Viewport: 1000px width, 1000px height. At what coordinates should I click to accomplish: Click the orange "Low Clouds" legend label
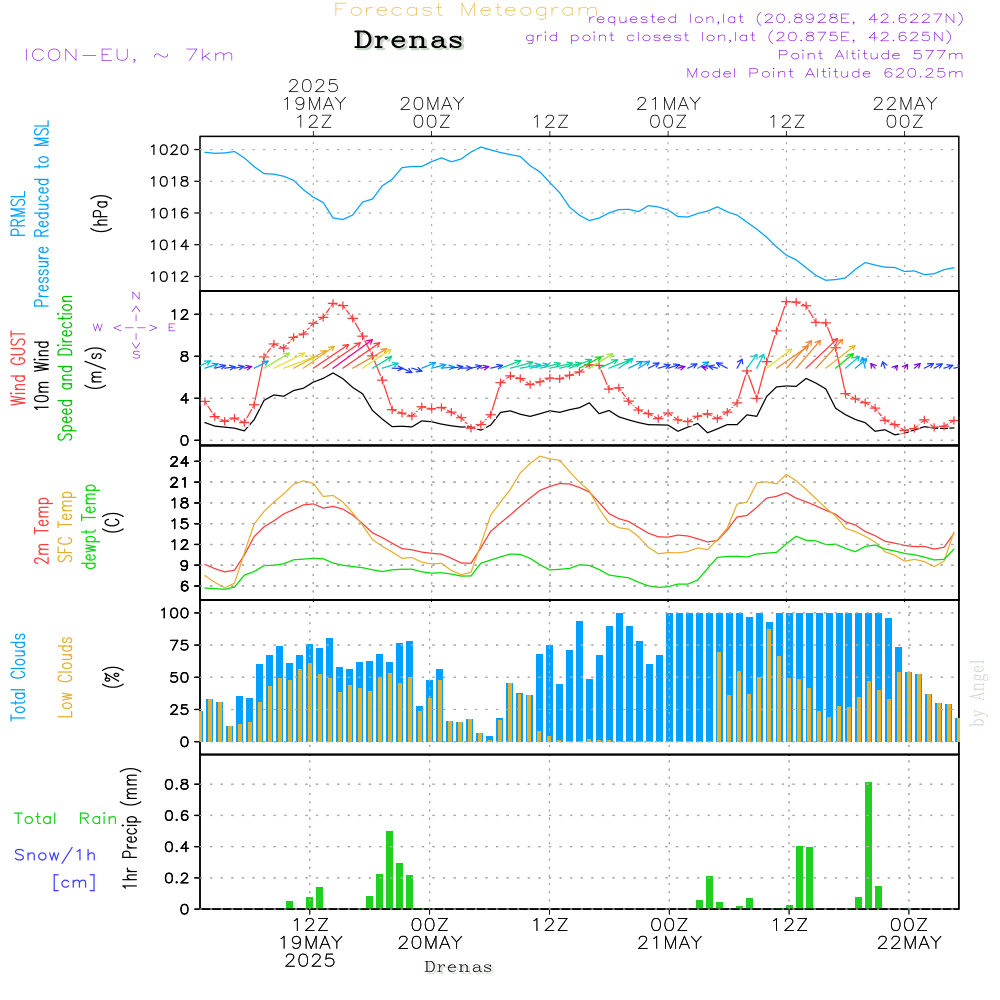(66, 677)
